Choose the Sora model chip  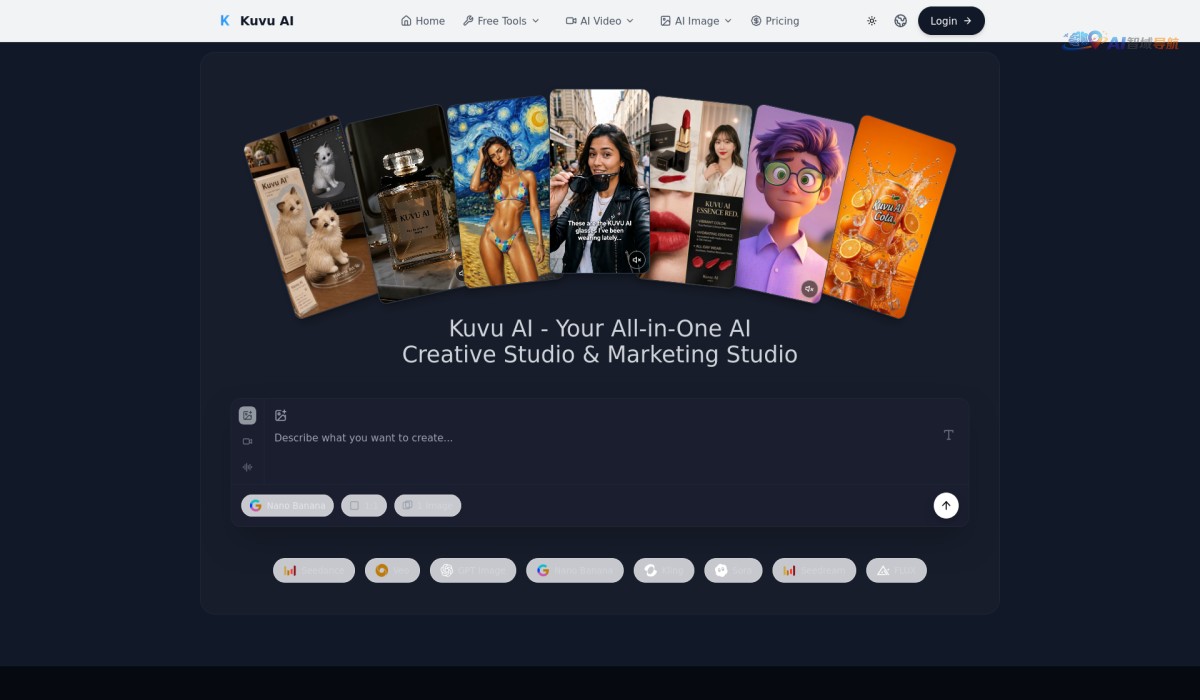point(733,570)
